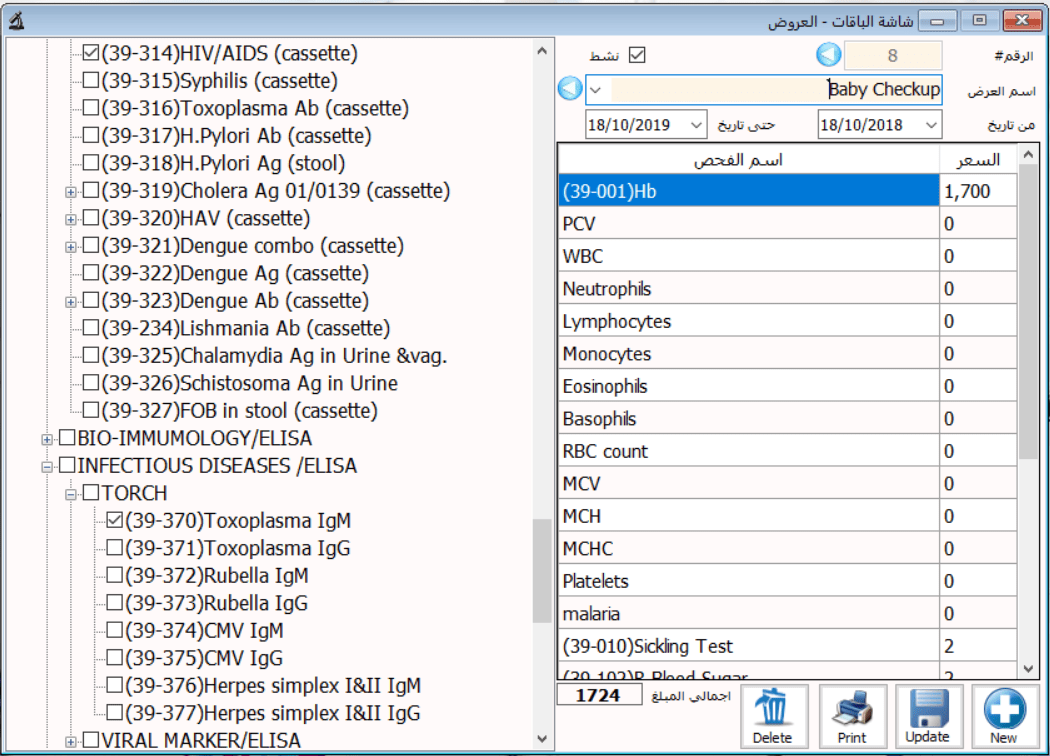Viewport: 1050px width, 756px height.
Task: Toggle the active checkbox next to نشط
Action: pos(636,55)
